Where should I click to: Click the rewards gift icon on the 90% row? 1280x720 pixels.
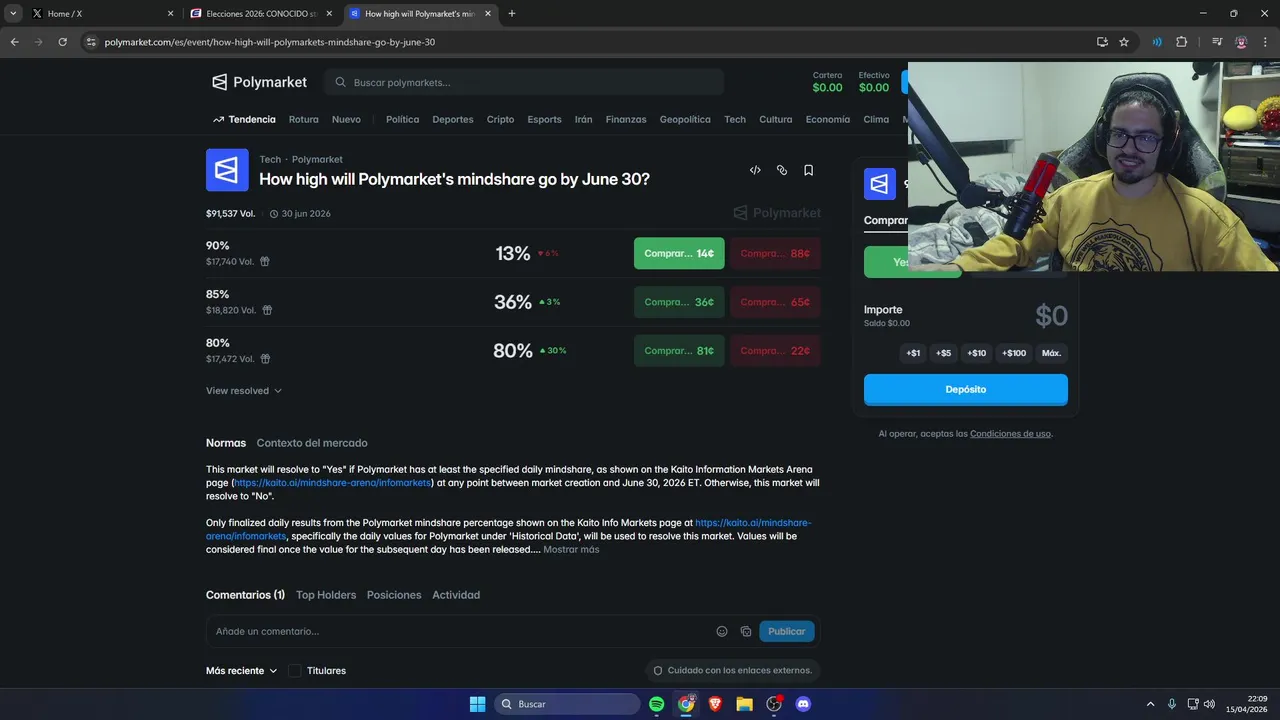point(265,261)
